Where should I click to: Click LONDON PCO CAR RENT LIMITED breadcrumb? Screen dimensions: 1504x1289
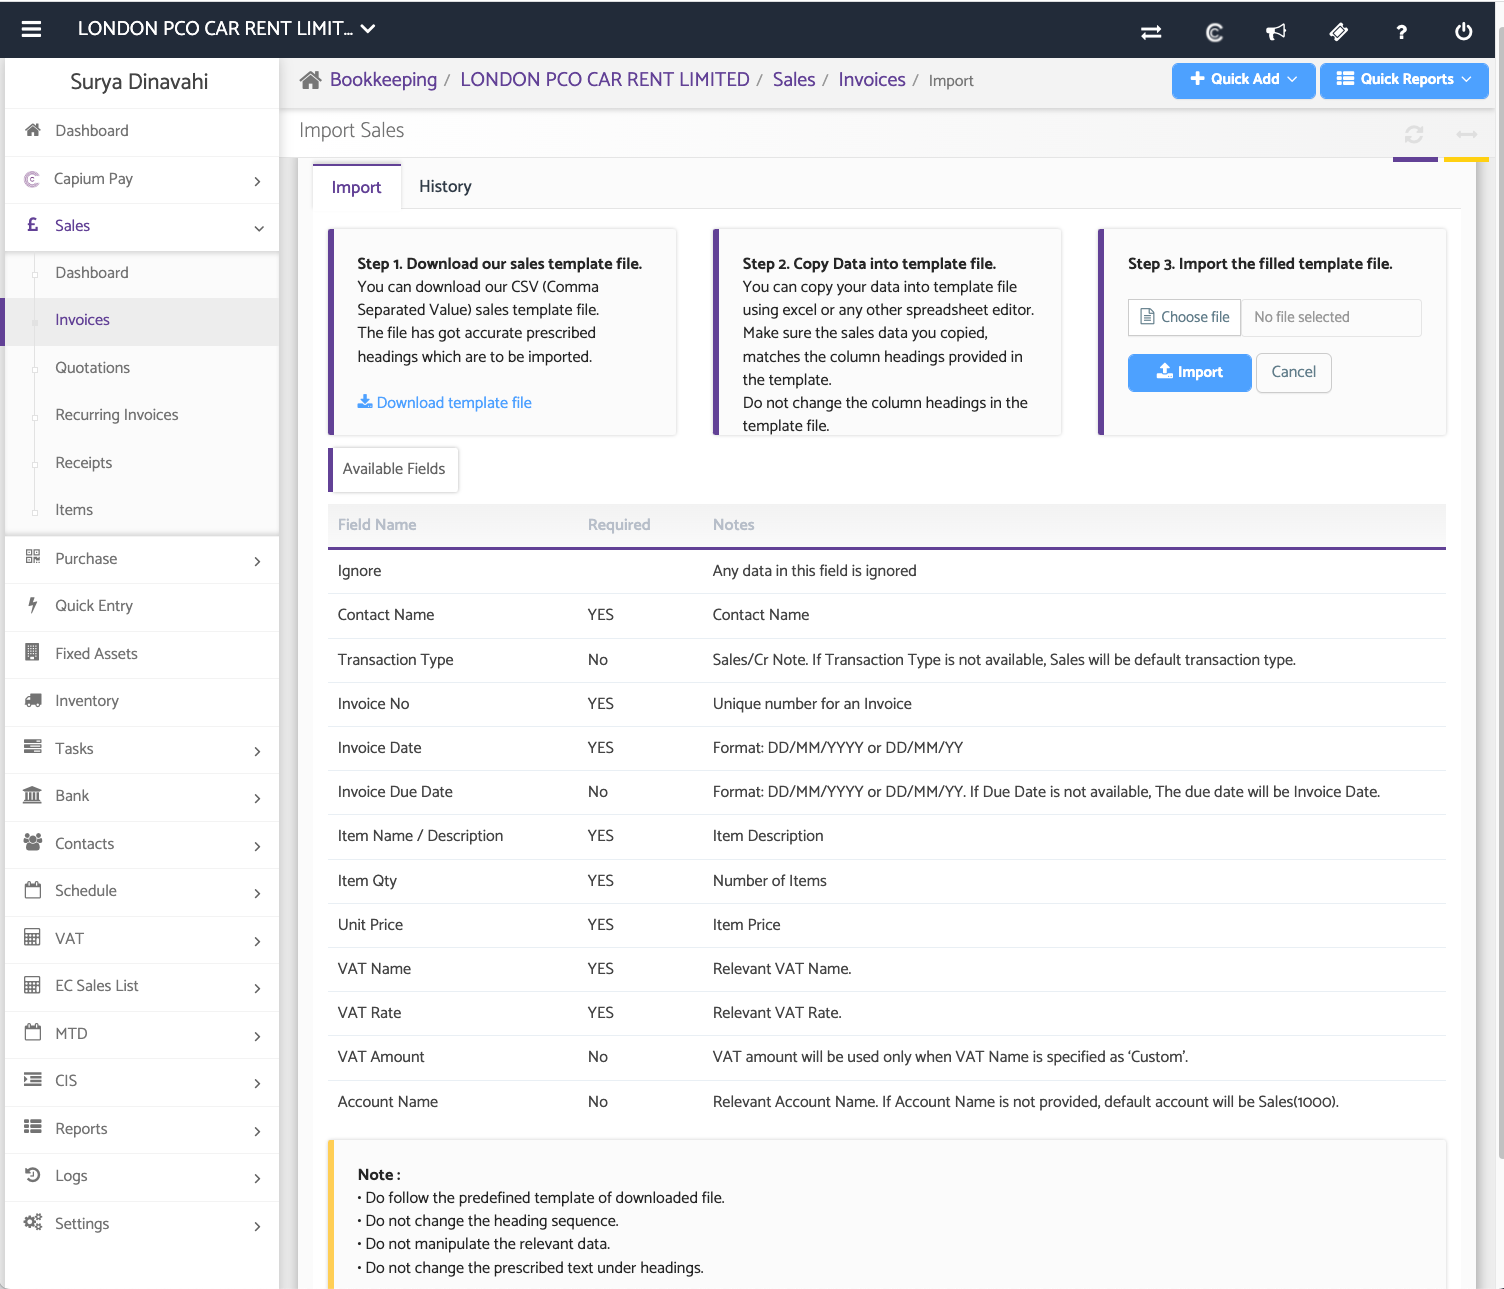[x=605, y=80]
